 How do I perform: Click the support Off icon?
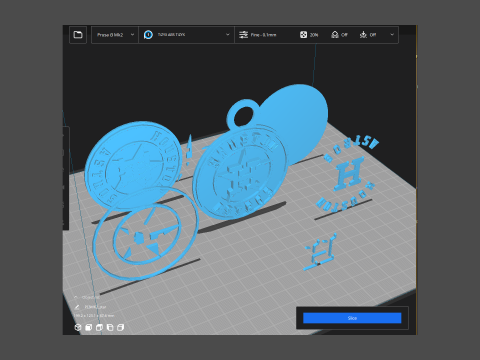pyautogui.click(x=335, y=35)
